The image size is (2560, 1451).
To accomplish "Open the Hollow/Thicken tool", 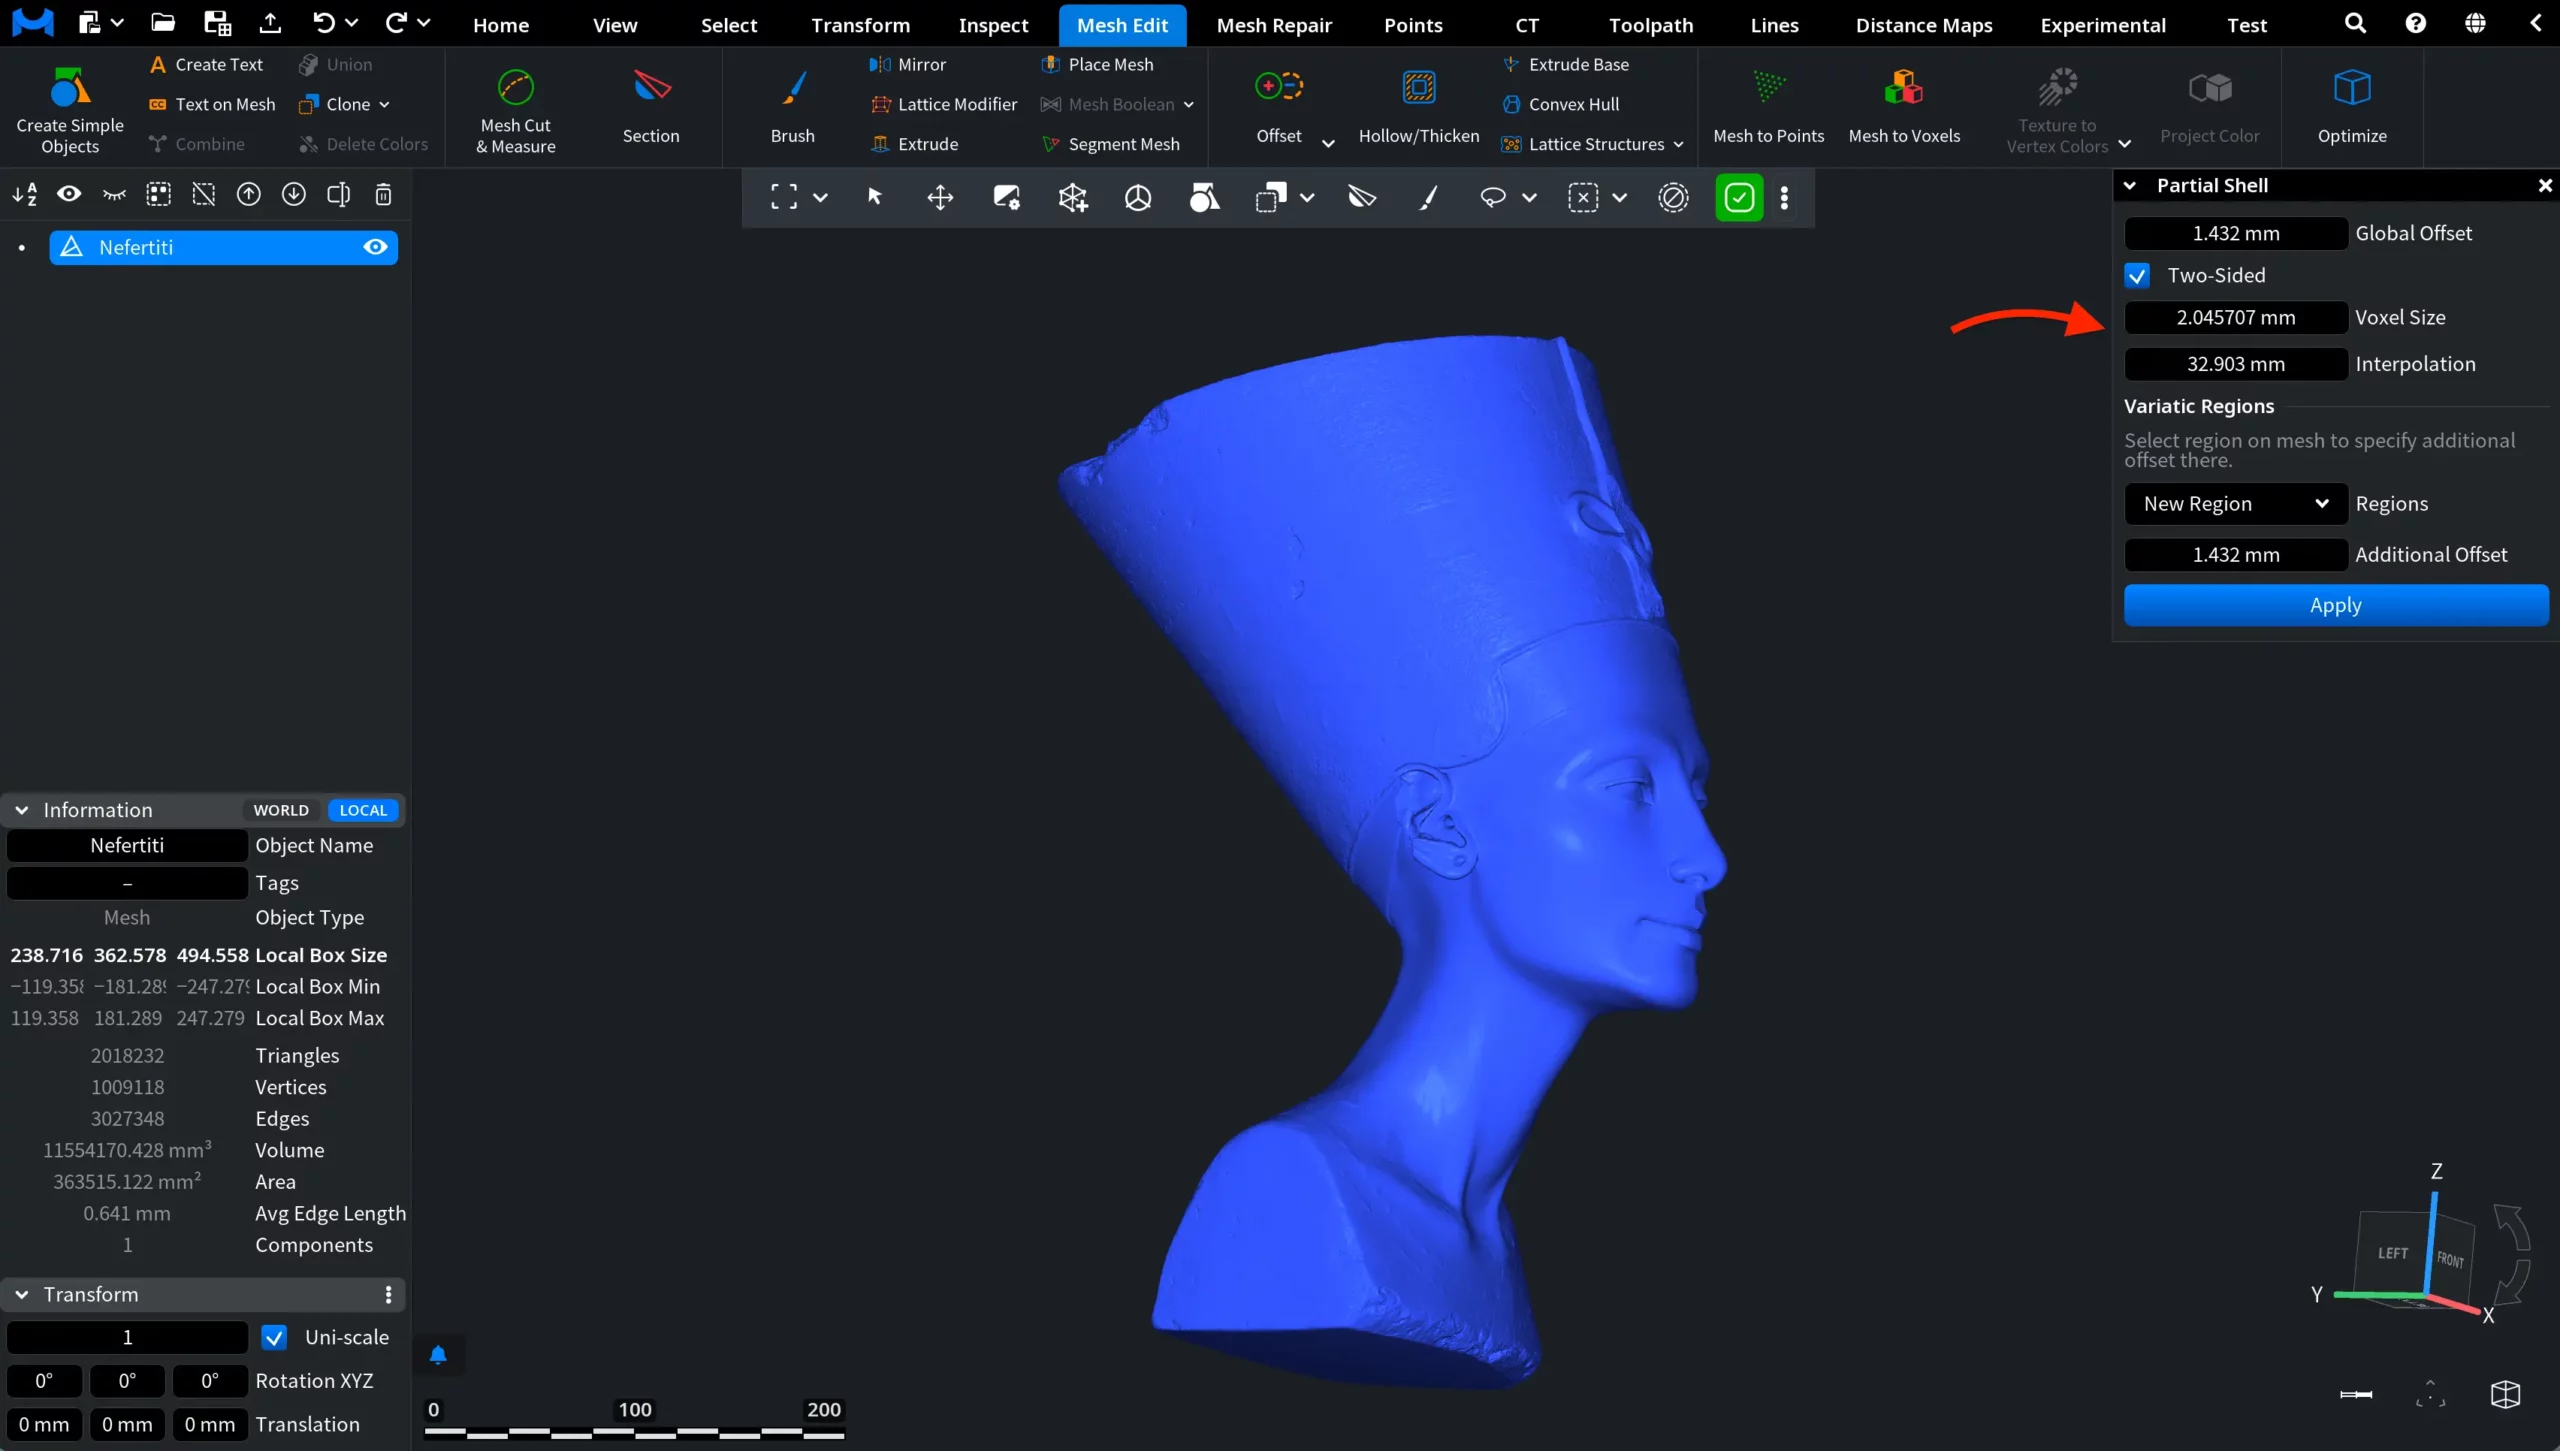I will (1418, 108).
